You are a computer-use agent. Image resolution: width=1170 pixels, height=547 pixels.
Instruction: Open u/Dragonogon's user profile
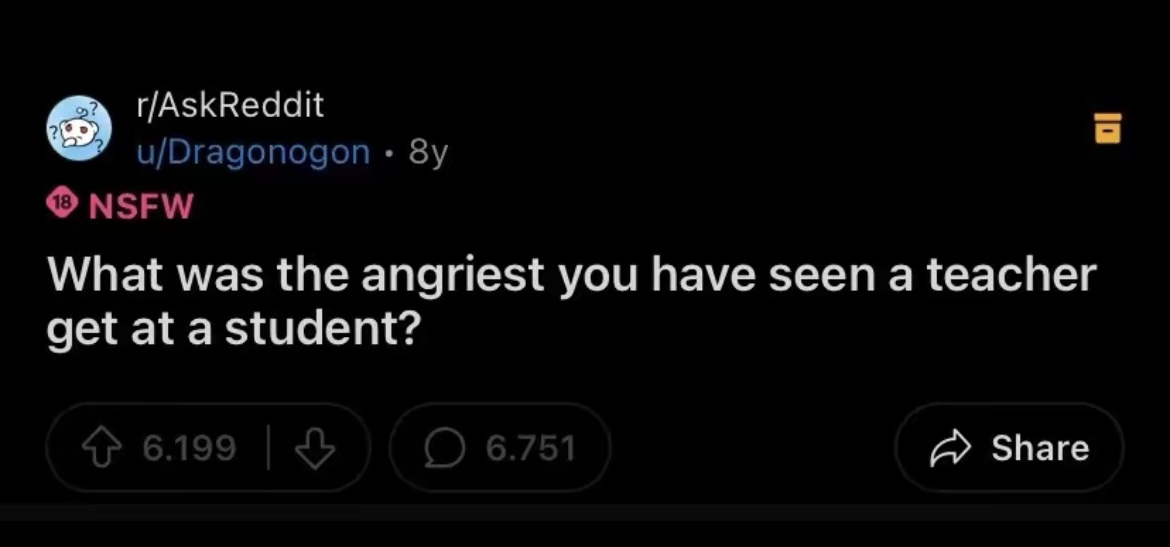pos(254,151)
